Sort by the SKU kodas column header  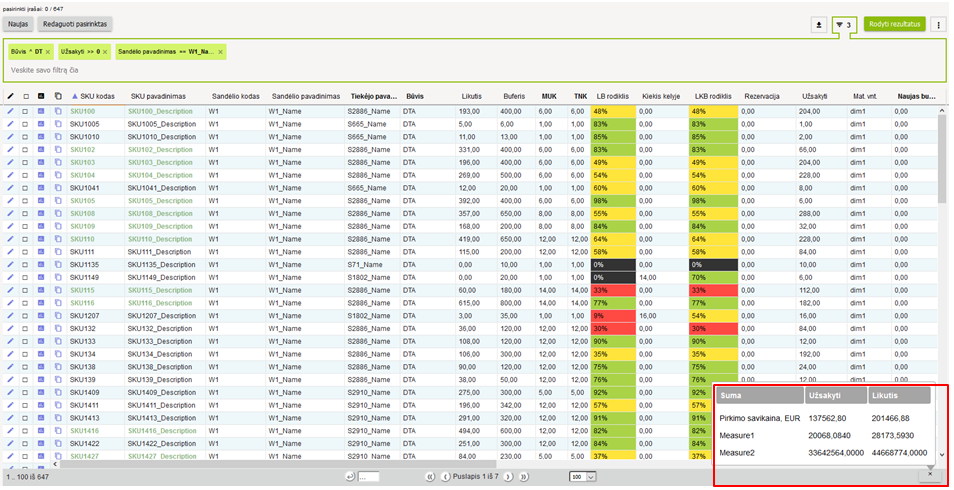(96, 96)
